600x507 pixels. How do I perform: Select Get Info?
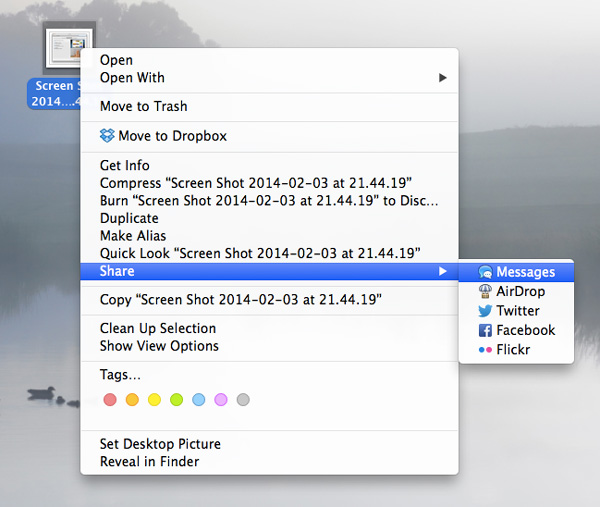pyautogui.click(x=269, y=165)
